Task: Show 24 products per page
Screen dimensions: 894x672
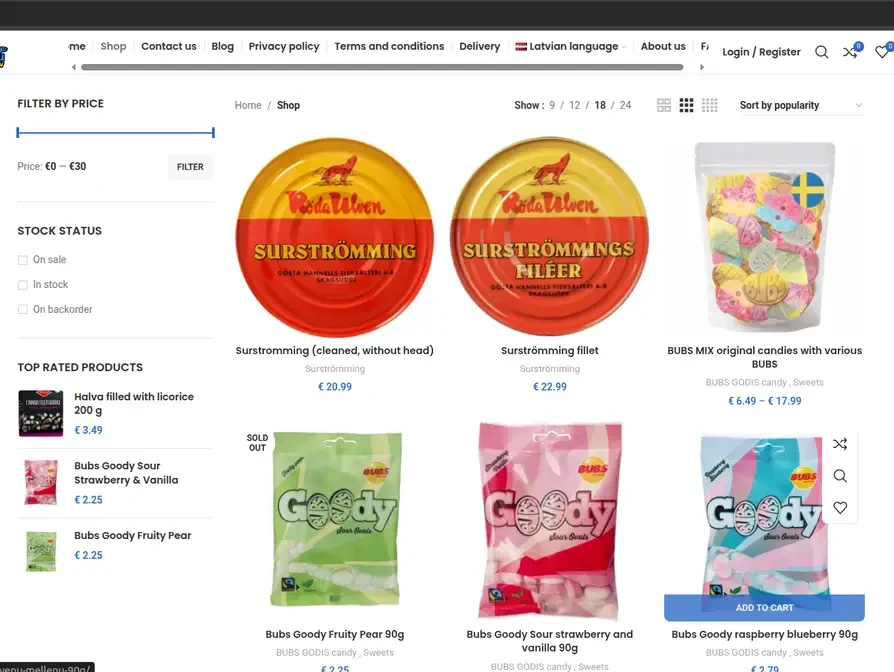Action: [625, 105]
